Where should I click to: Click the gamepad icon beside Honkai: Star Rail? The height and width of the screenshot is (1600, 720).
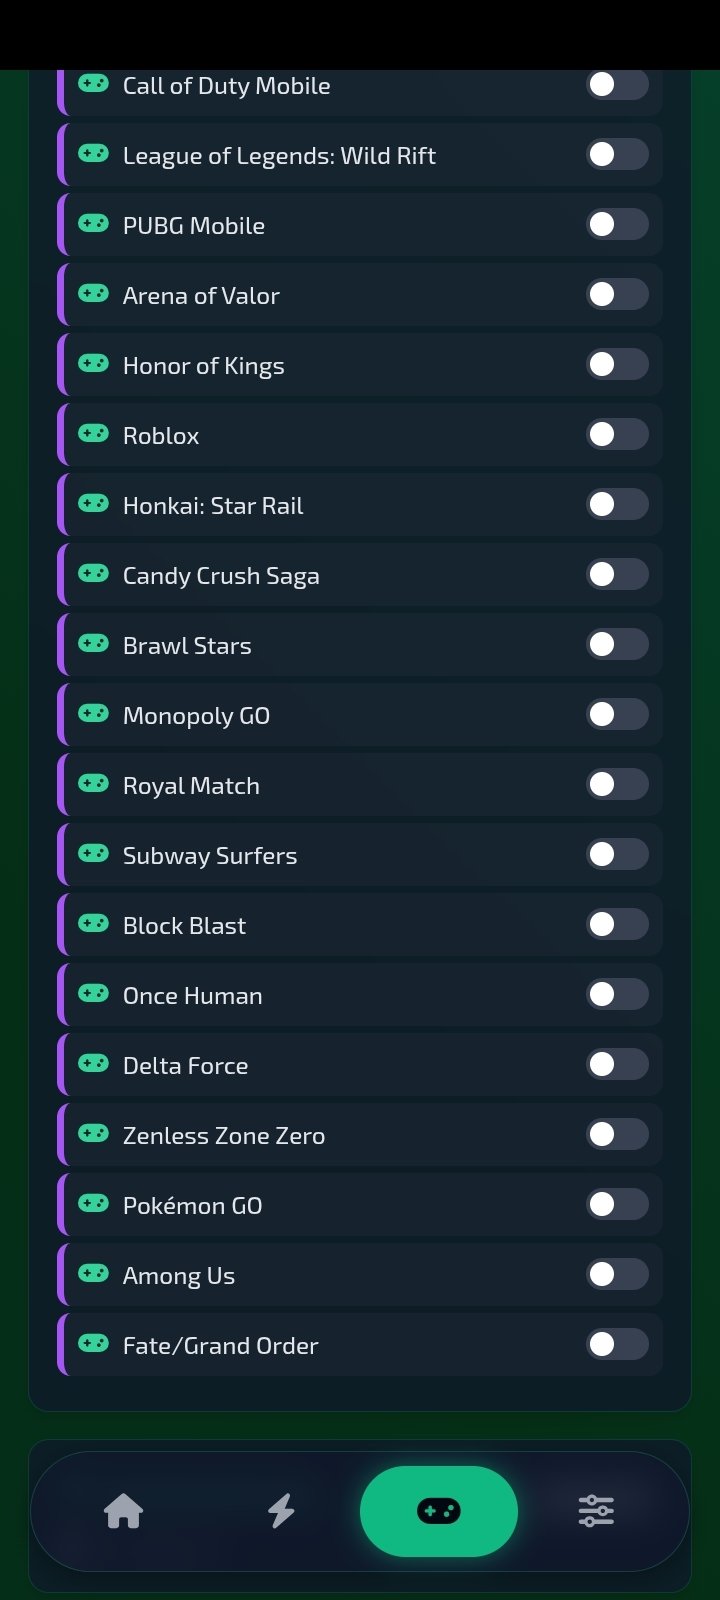coord(93,504)
